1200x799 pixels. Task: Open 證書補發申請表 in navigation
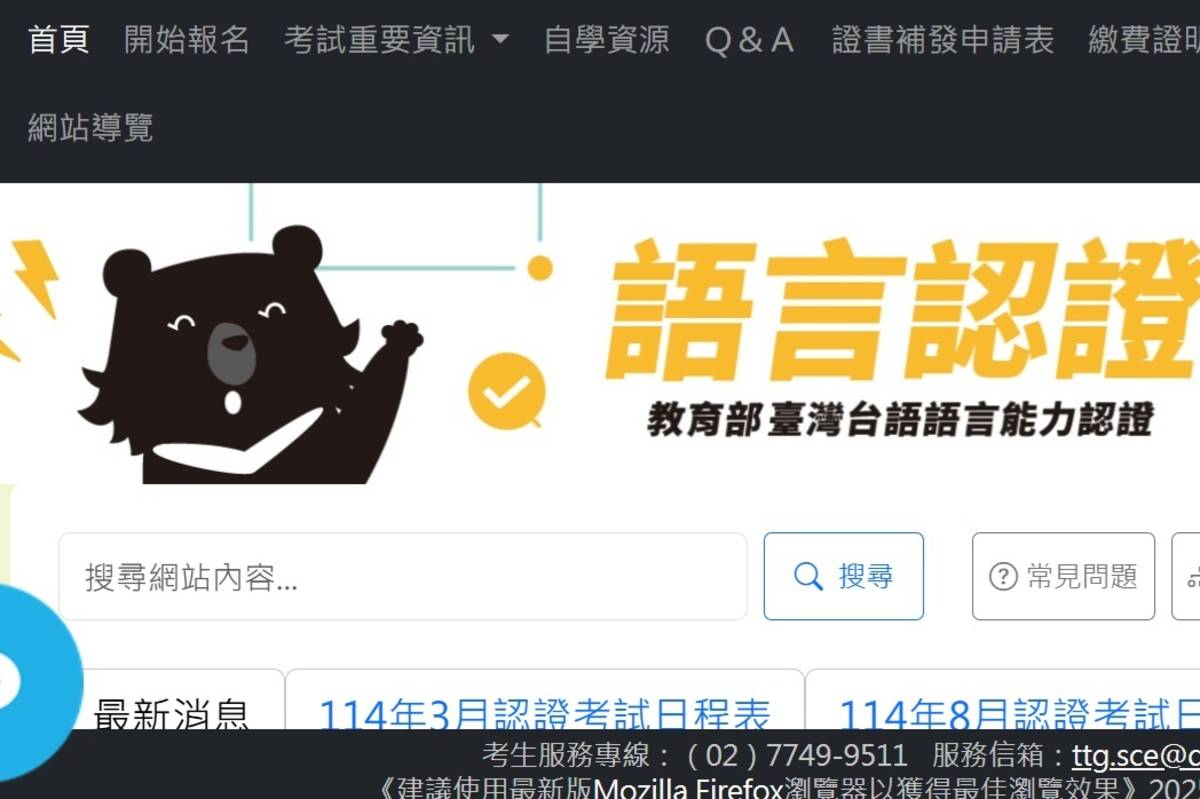(x=942, y=40)
